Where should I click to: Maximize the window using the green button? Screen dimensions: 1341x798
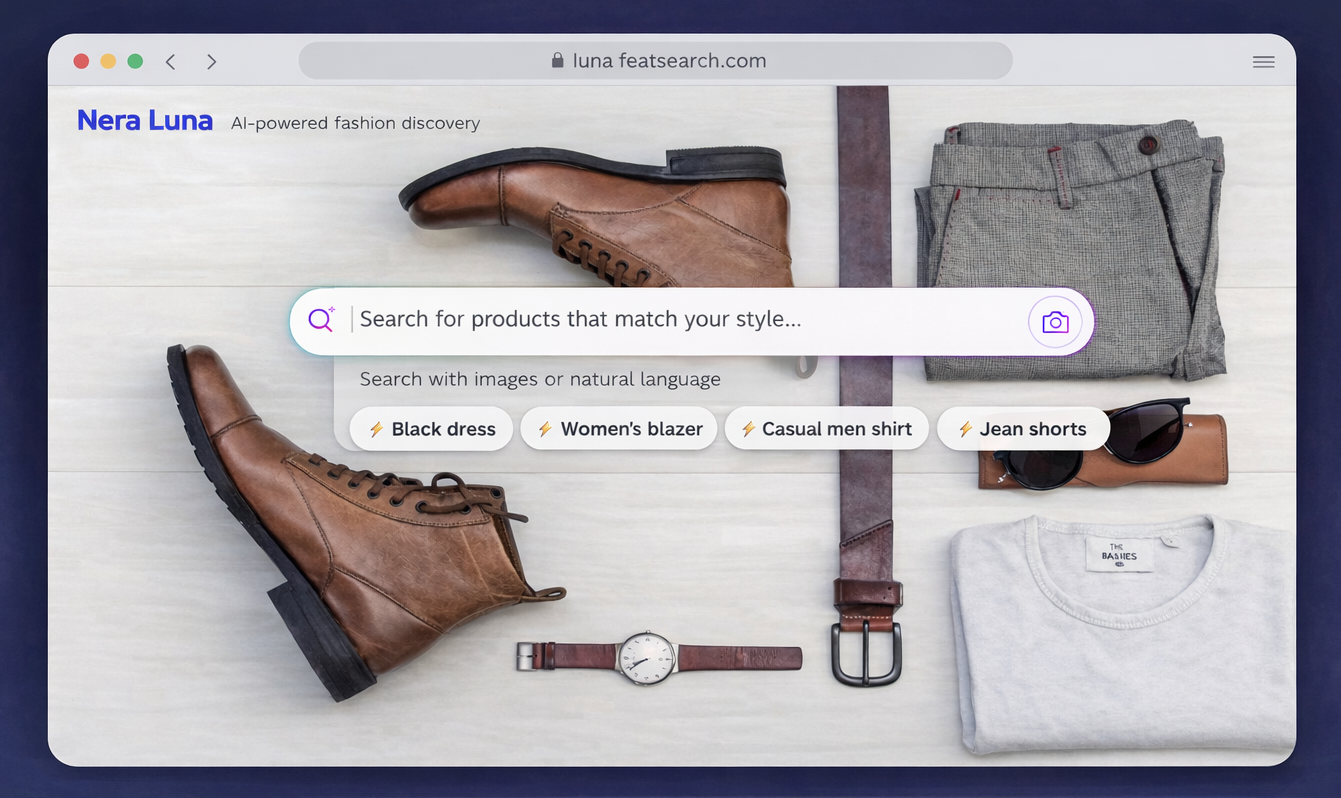(x=135, y=62)
